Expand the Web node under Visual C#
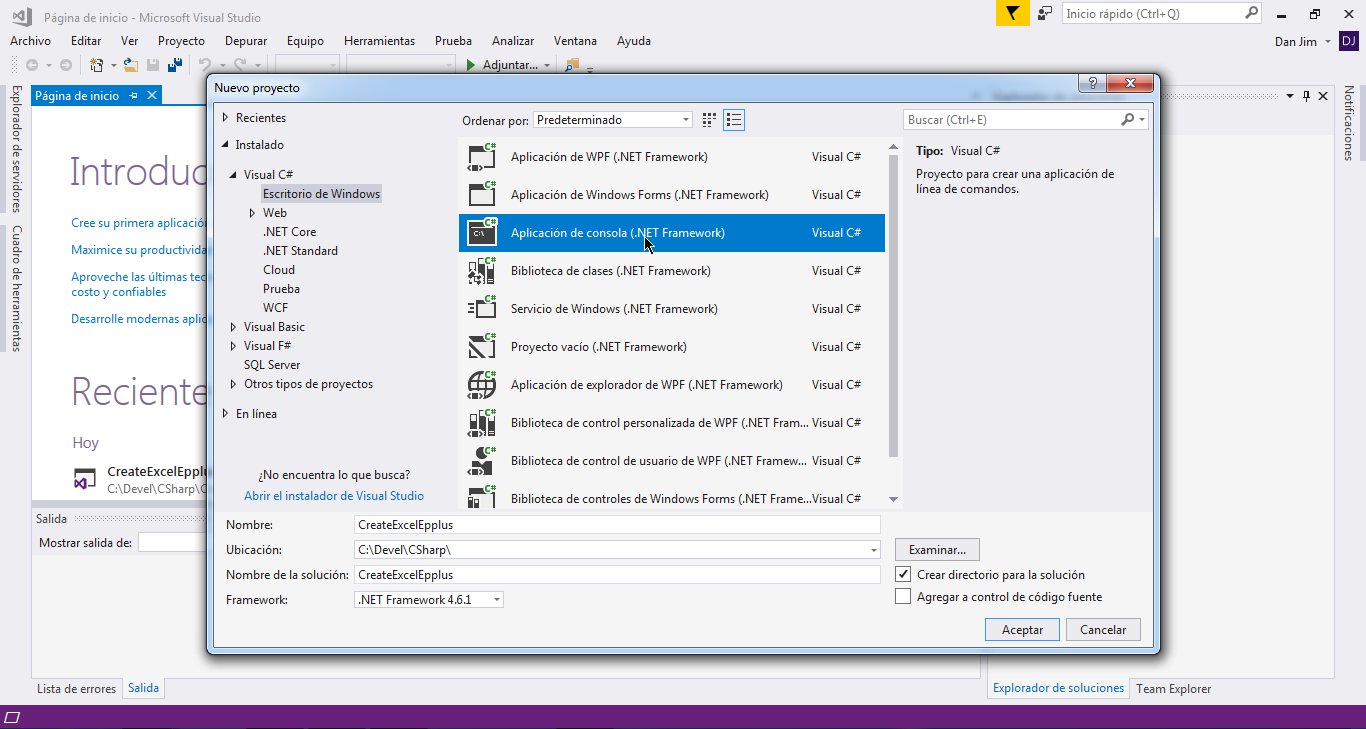 [x=253, y=213]
